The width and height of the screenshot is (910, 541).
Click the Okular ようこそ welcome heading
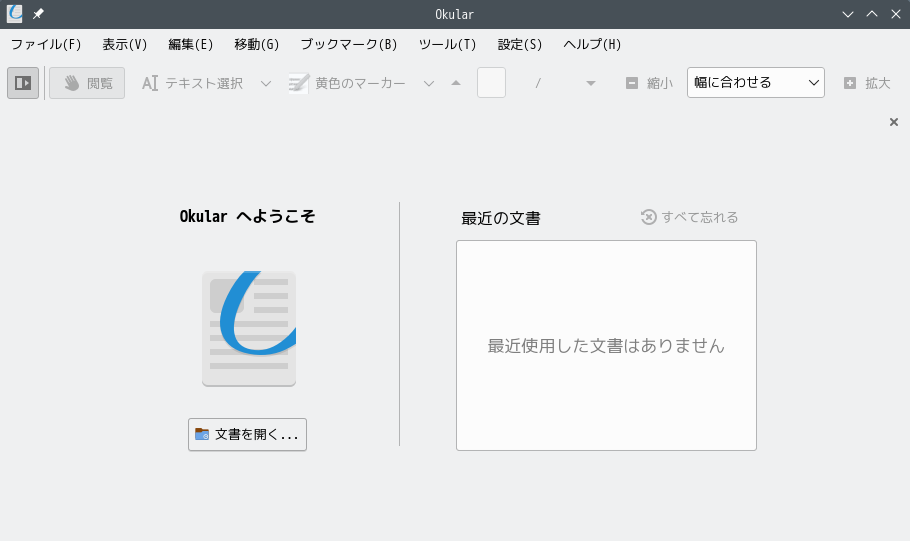(247, 217)
